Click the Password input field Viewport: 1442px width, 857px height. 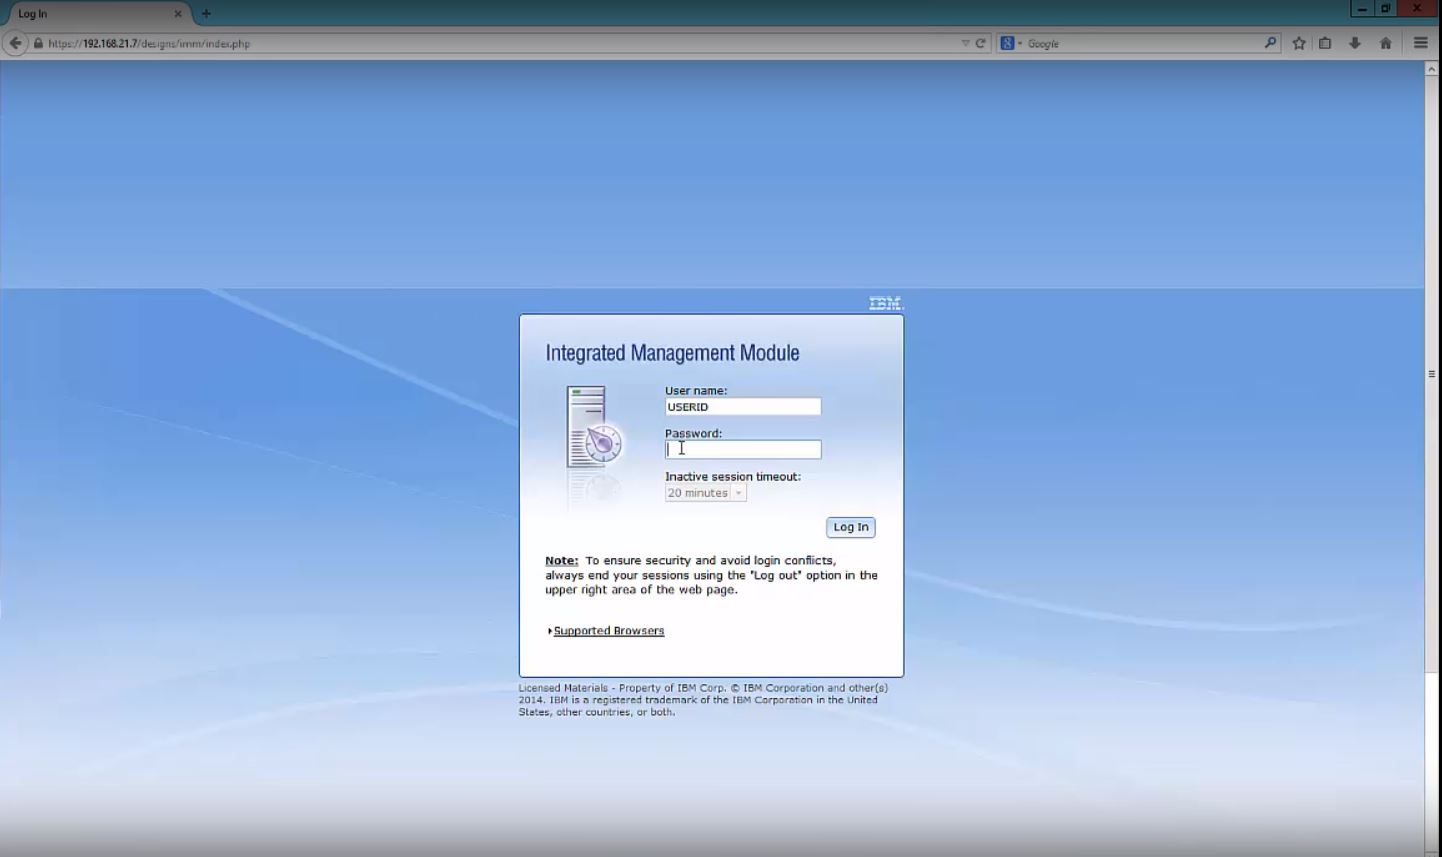point(742,449)
